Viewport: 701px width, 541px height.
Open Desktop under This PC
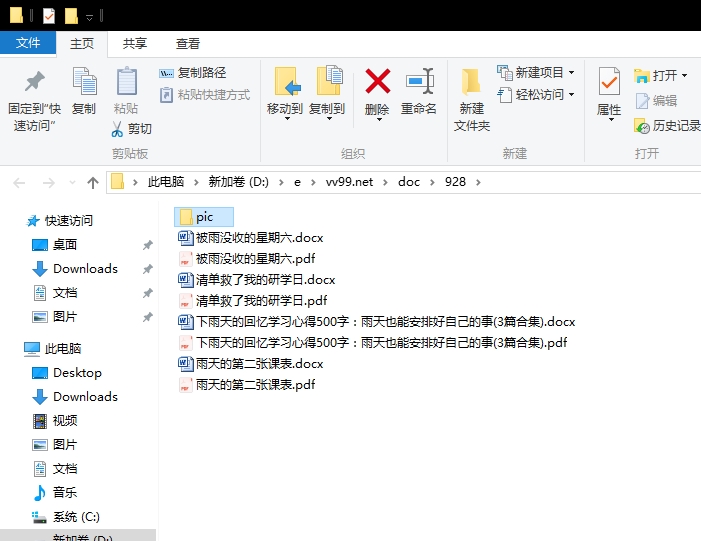pos(67,373)
